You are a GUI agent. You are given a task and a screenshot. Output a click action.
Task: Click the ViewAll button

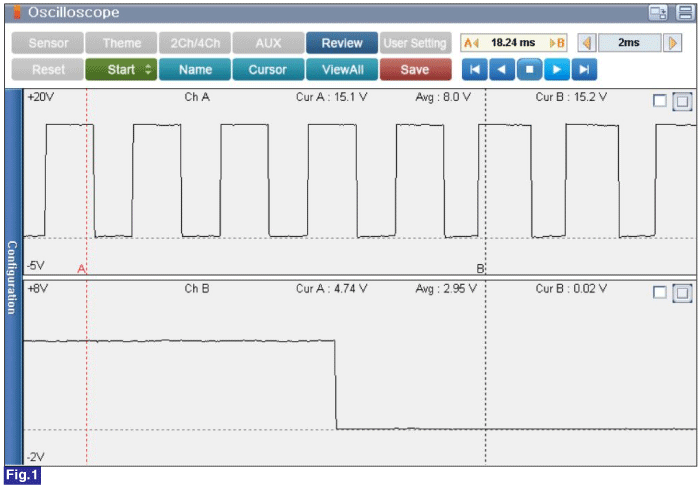point(342,70)
